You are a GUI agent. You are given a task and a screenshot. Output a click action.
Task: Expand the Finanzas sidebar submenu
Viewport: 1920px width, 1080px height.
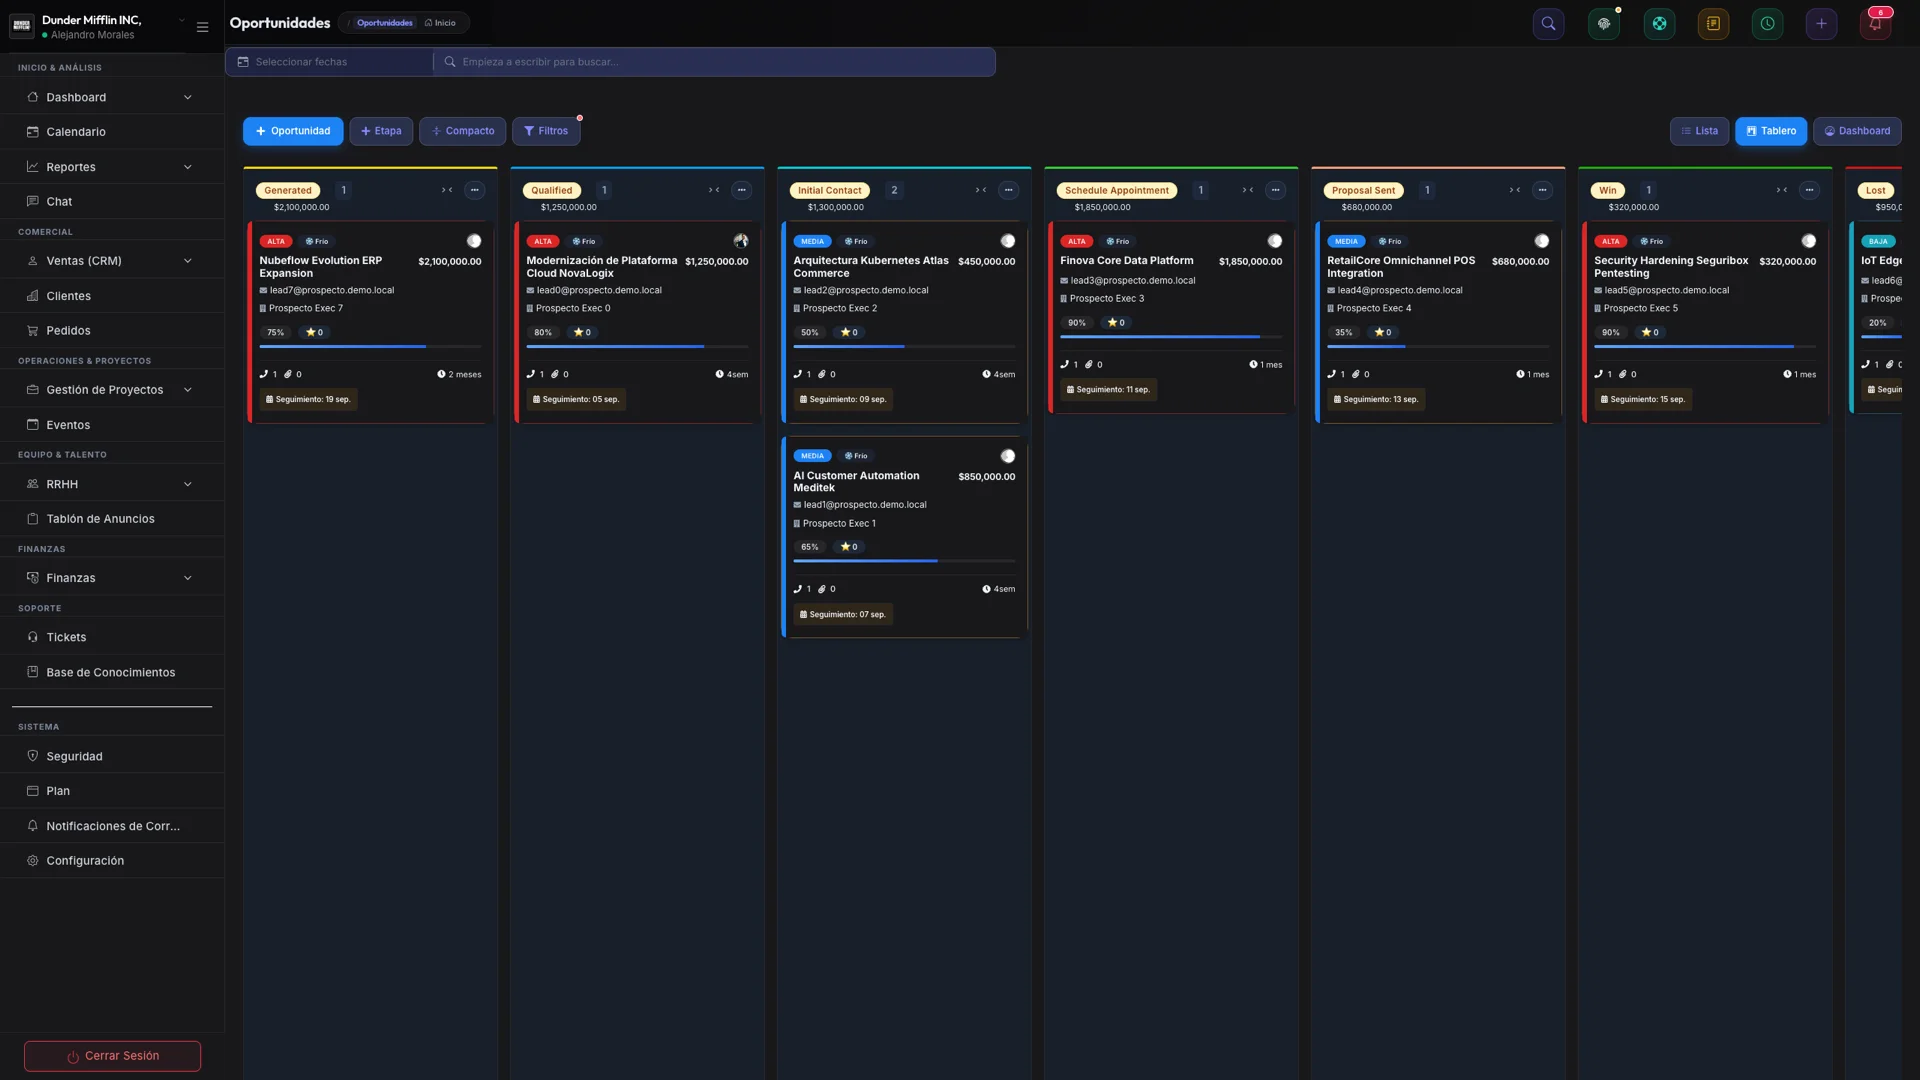pyautogui.click(x=188, y=578)
